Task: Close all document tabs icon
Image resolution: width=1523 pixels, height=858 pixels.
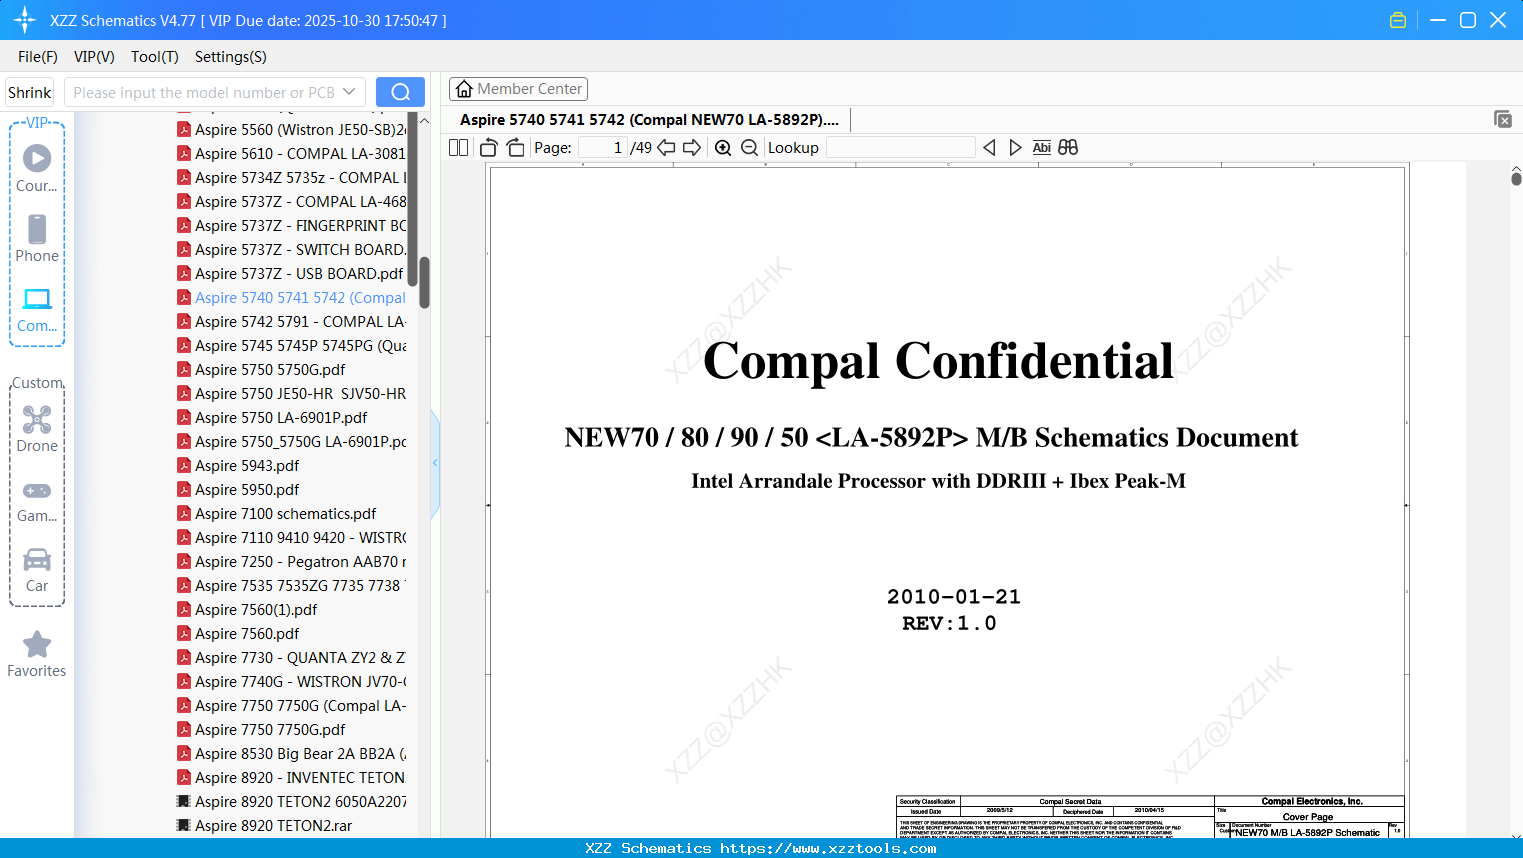Action: [x=1503, y=119]
